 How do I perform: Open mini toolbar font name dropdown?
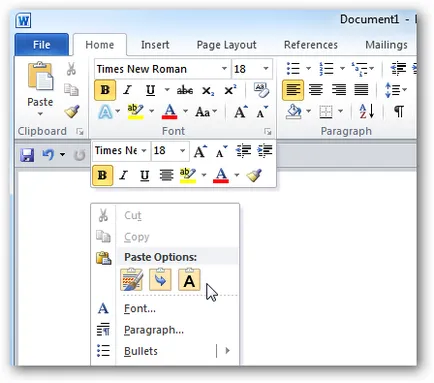[144, 151]
